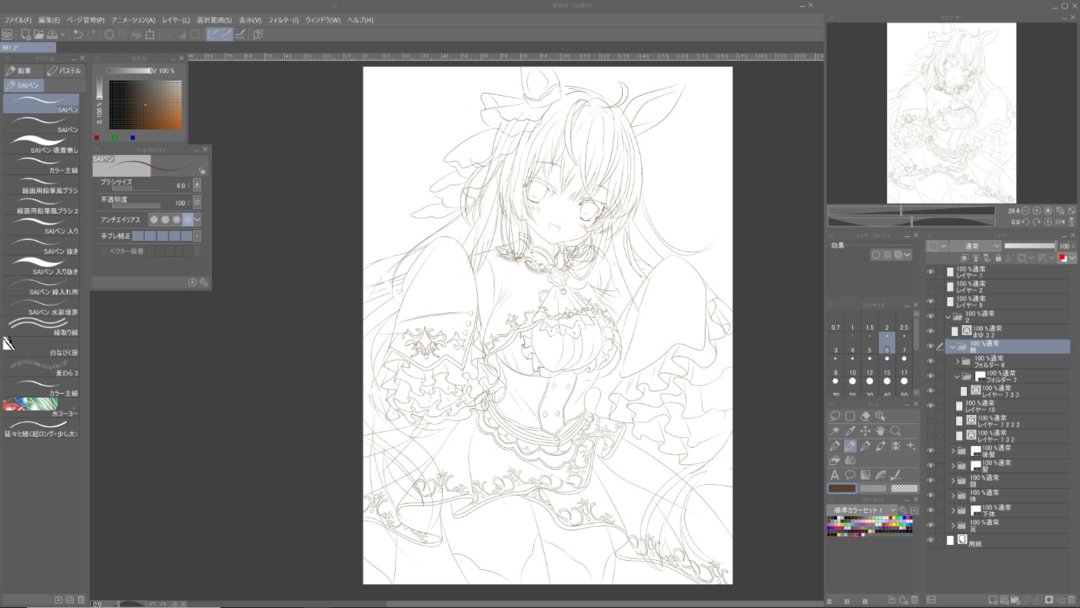This screenshot has width=1080, height=608.
Task: Click wrench icon in tool property panel
Action: [203, 282]
